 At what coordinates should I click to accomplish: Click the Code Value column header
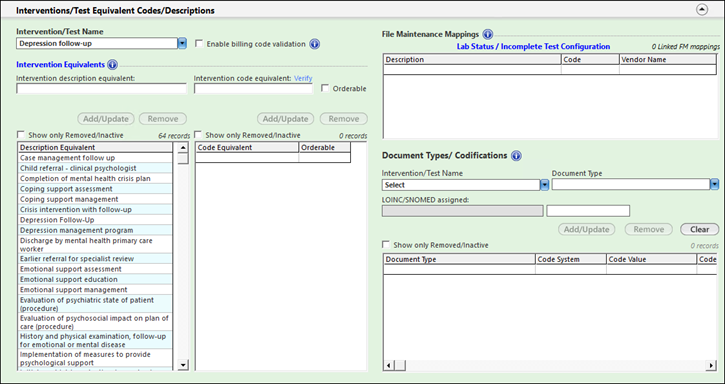651,260
